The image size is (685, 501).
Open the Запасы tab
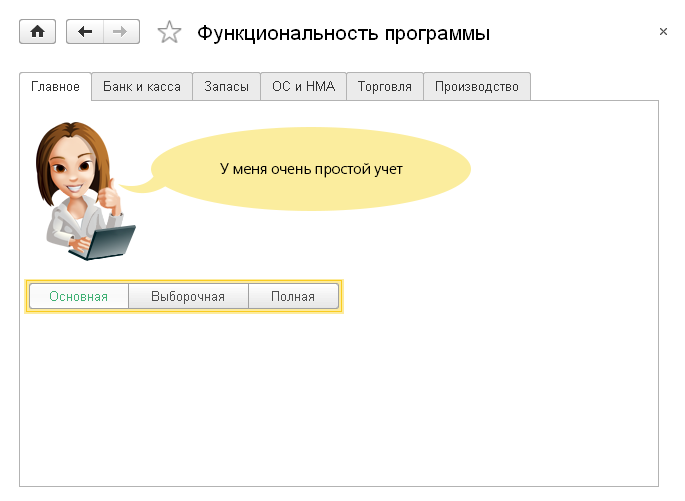[x=226, y=87]
